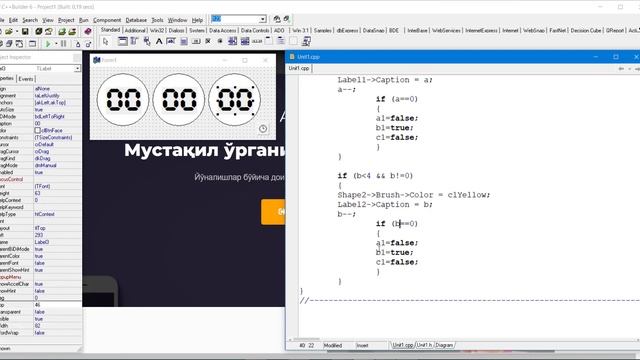Open the Object Inspector component selector dropdown
This screenshot has width=640, height=360.
coord(77,69)
